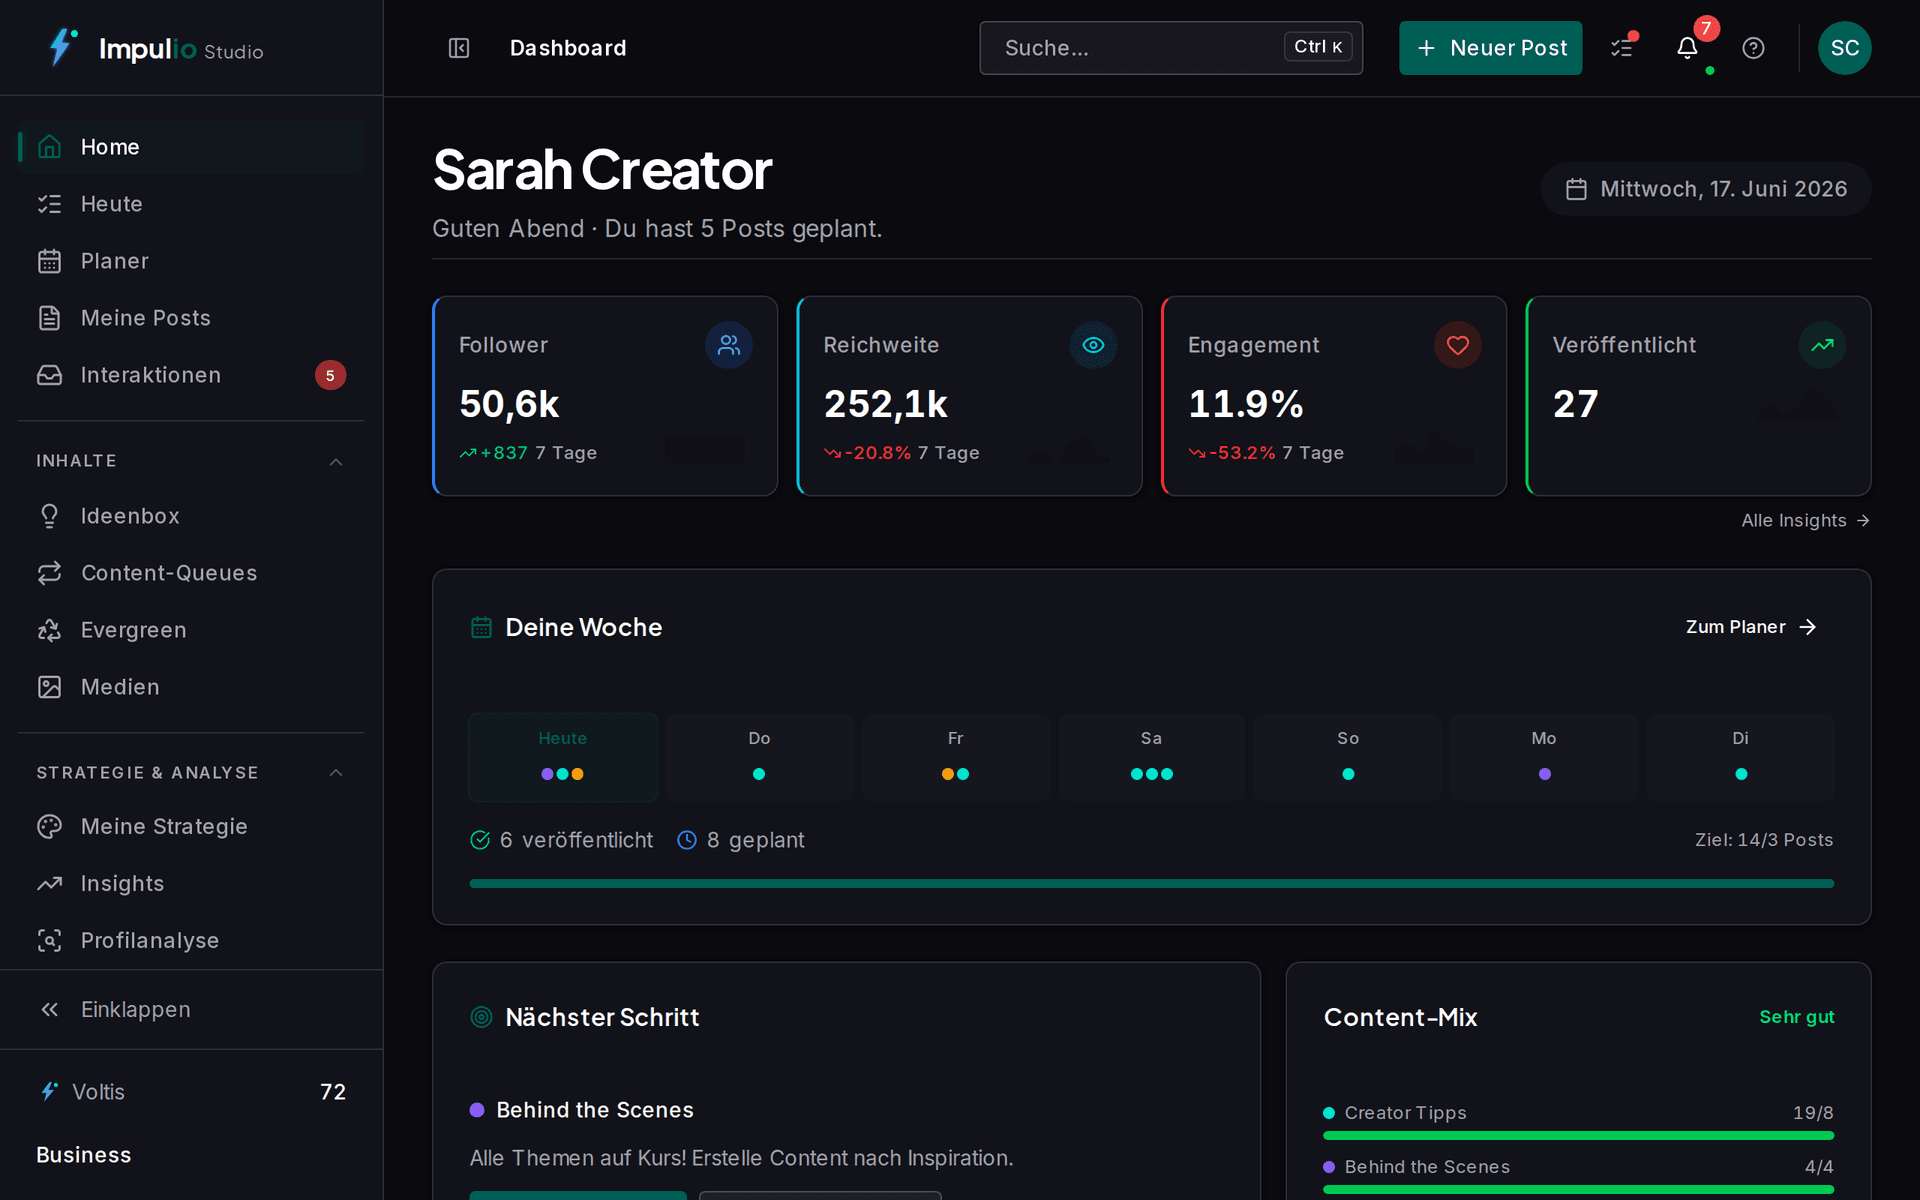Screen dimensions: 1920x1200
Task: Open Medien in the sidebar
Action: tap(191, 687)
